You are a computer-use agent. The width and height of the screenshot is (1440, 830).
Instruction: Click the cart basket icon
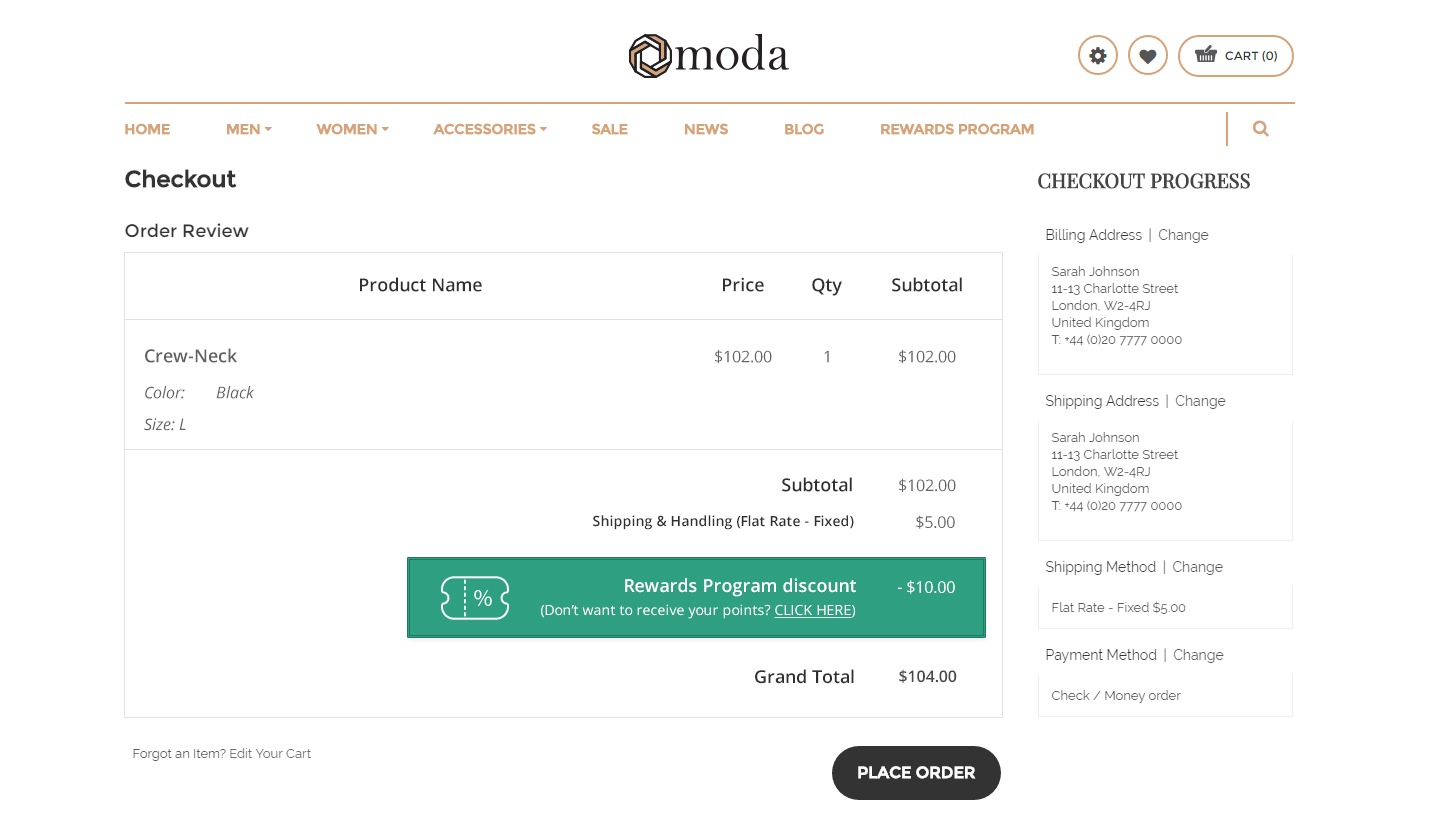pos(1206,55)
